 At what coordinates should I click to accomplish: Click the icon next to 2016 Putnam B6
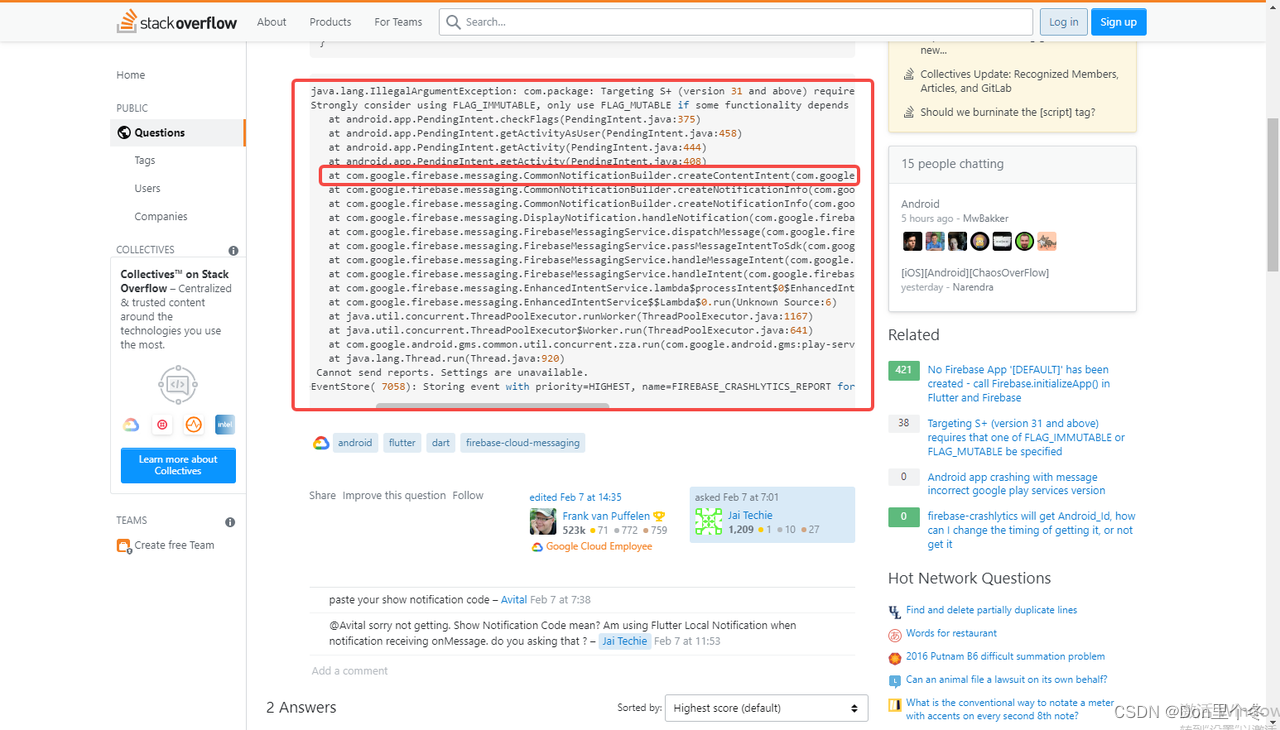[895, 657]
